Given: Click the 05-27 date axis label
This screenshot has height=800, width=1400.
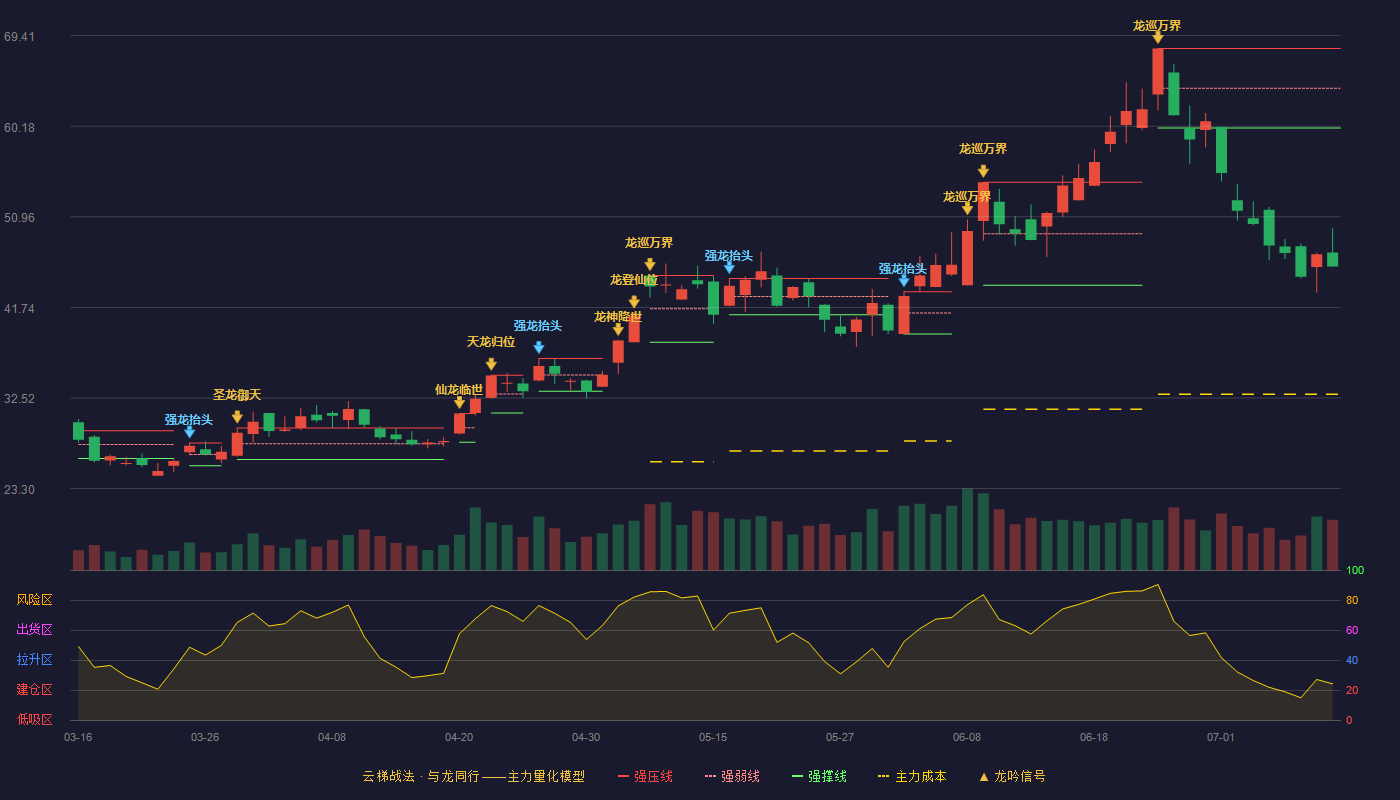Looking at the screenshot, I should click(840, 737).
